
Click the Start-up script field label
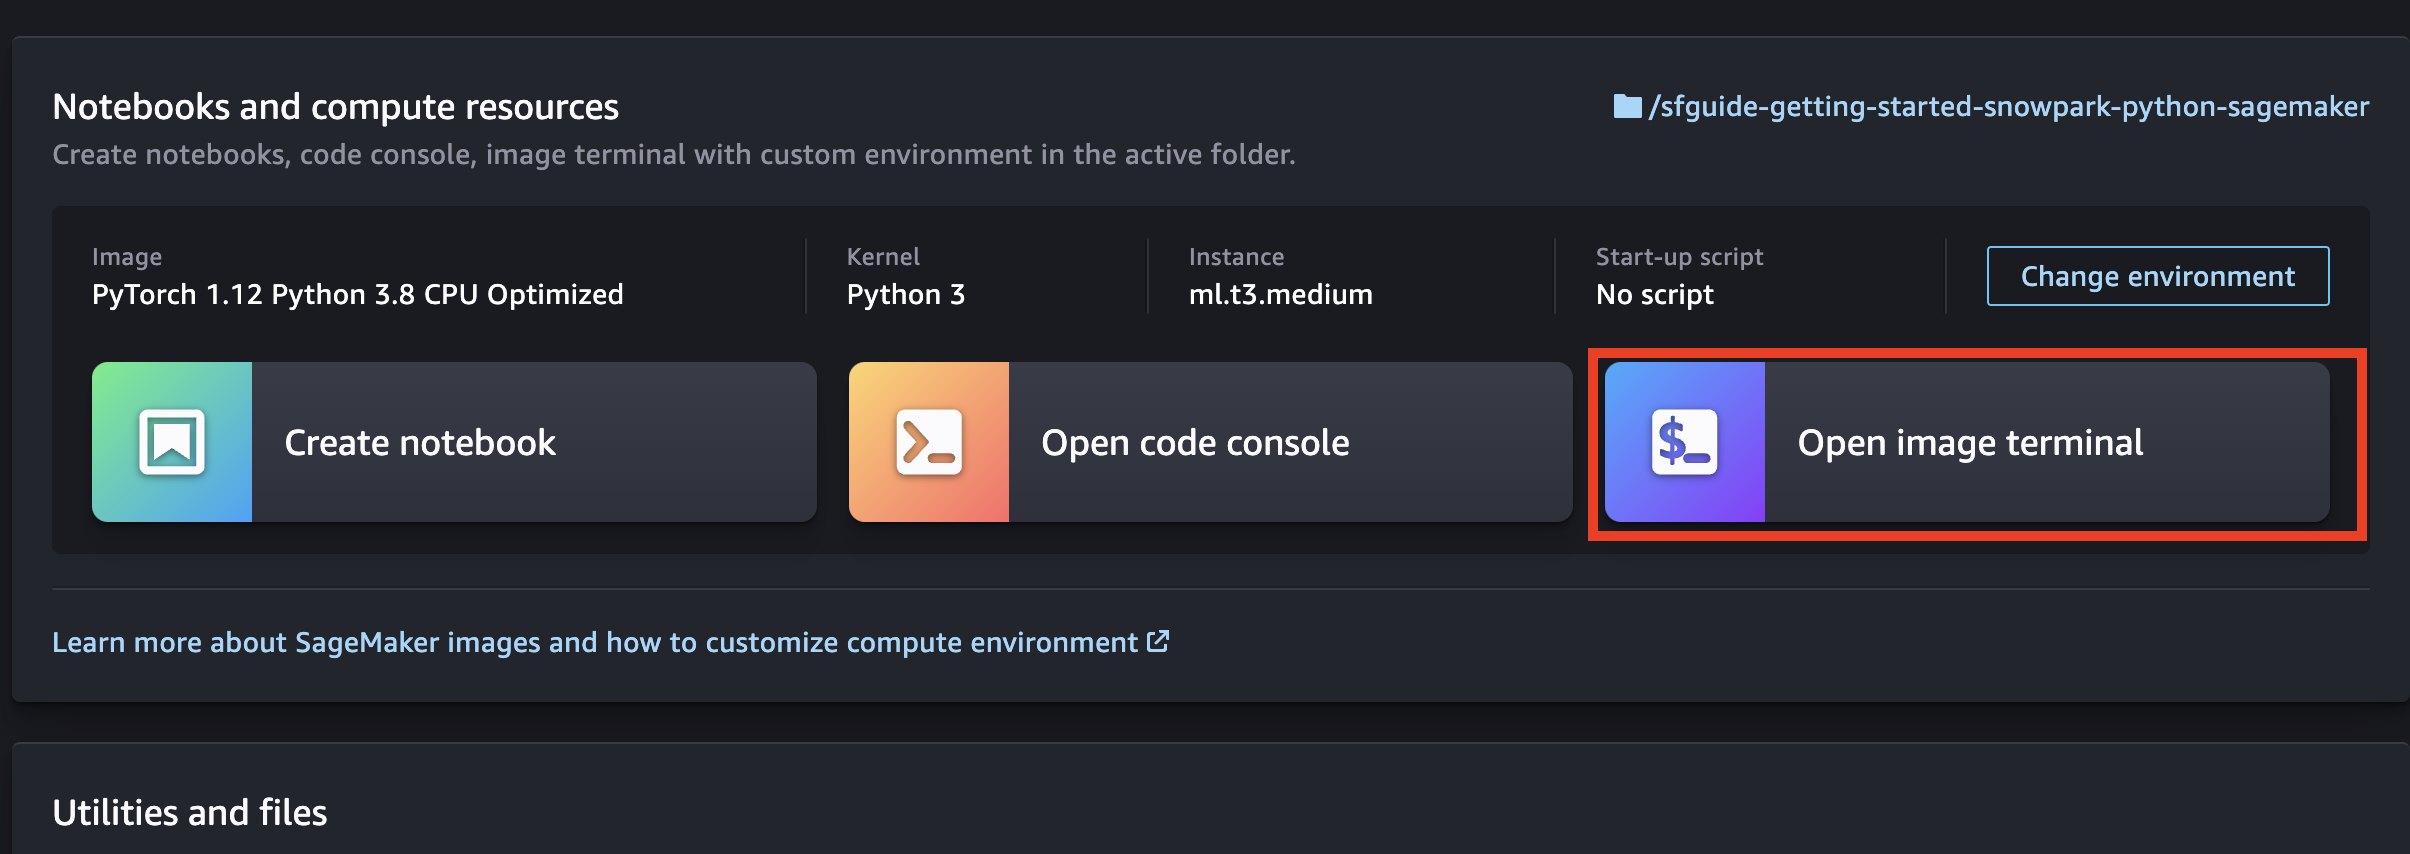pos(1679,257)
